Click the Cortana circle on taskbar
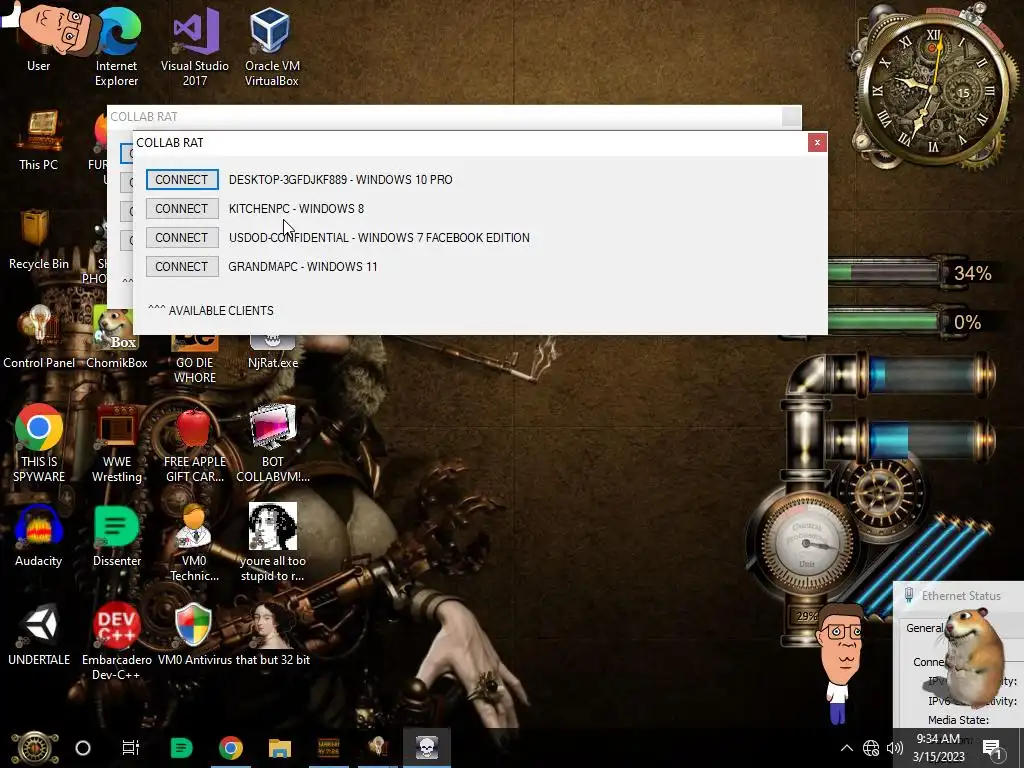The image size is (1024, 768). (x=83, y=748)
